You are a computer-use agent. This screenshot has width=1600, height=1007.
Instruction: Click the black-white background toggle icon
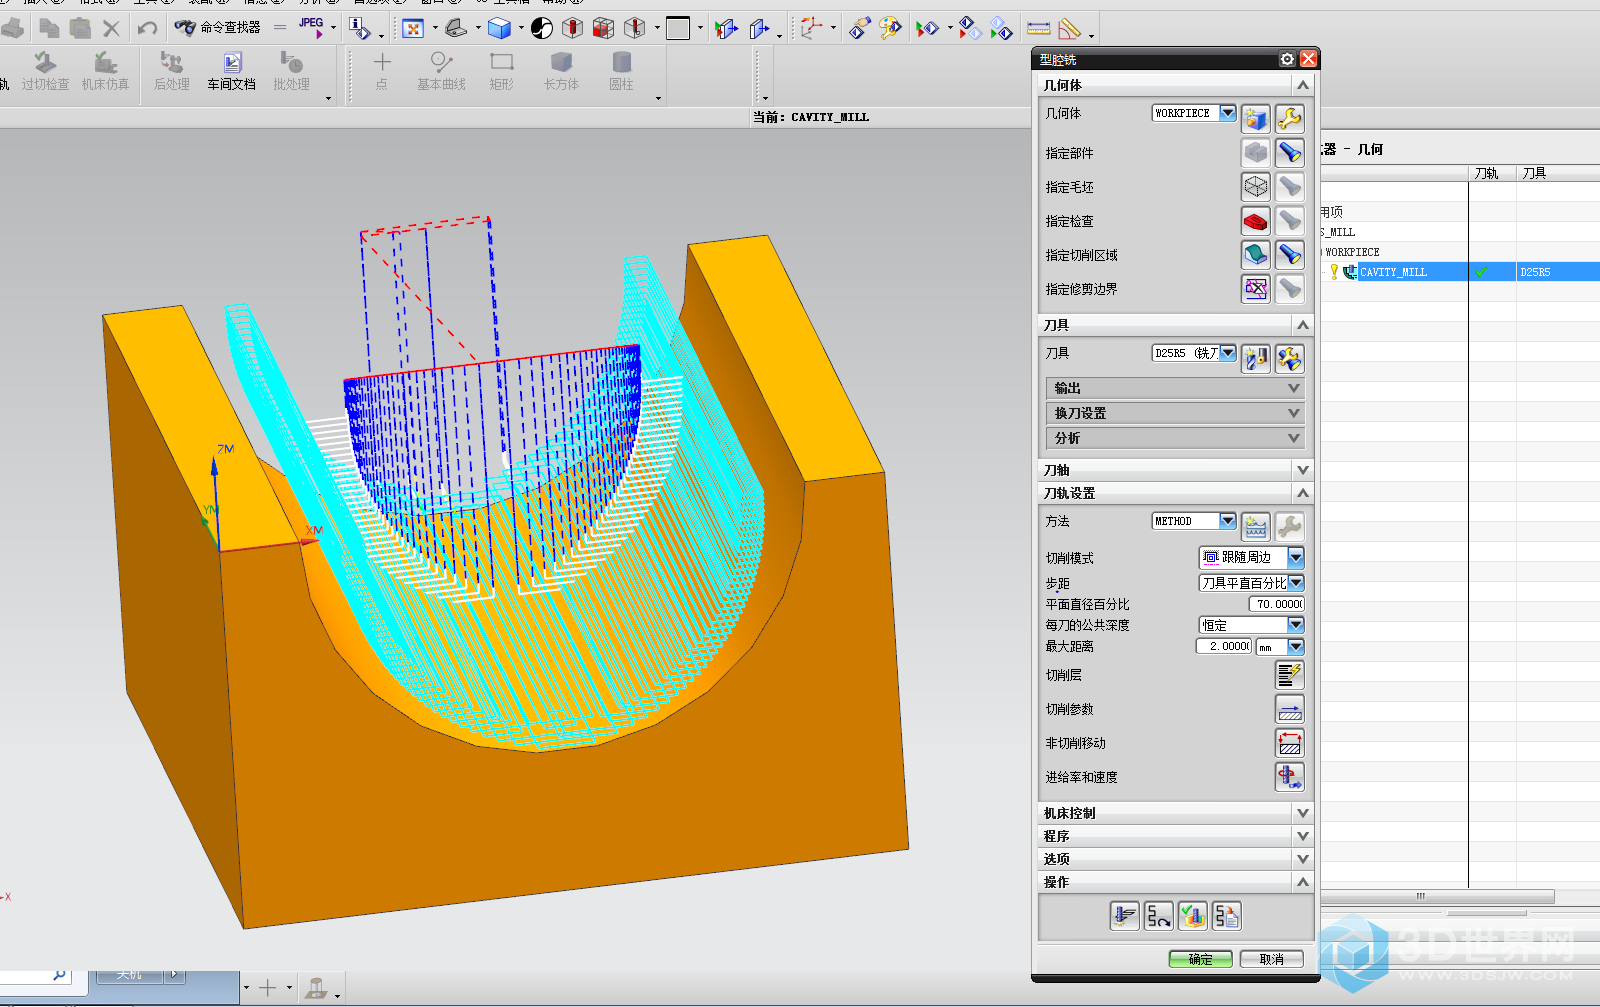542,28
